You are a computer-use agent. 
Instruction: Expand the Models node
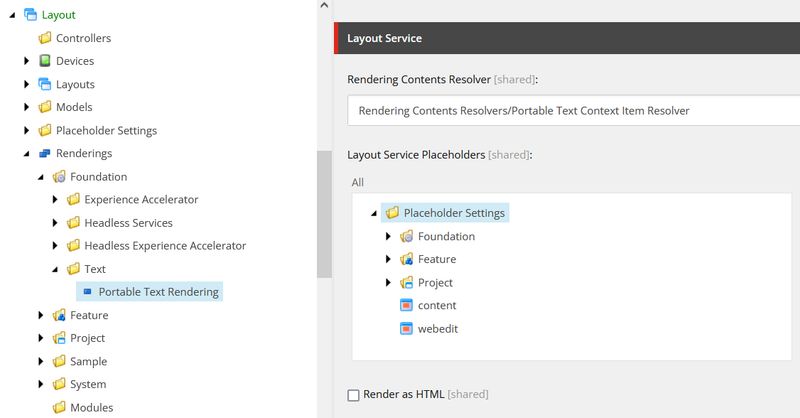[x=27, y=107]
